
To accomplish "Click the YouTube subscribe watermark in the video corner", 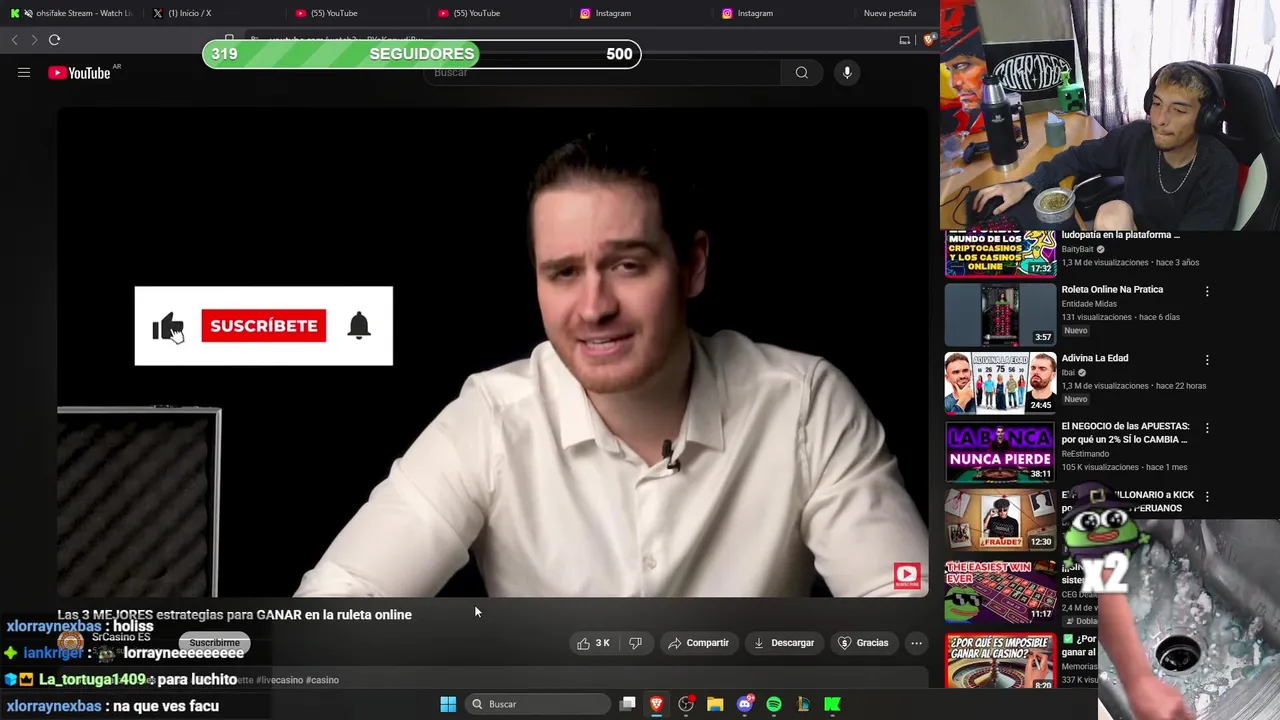I will point(907,575).
